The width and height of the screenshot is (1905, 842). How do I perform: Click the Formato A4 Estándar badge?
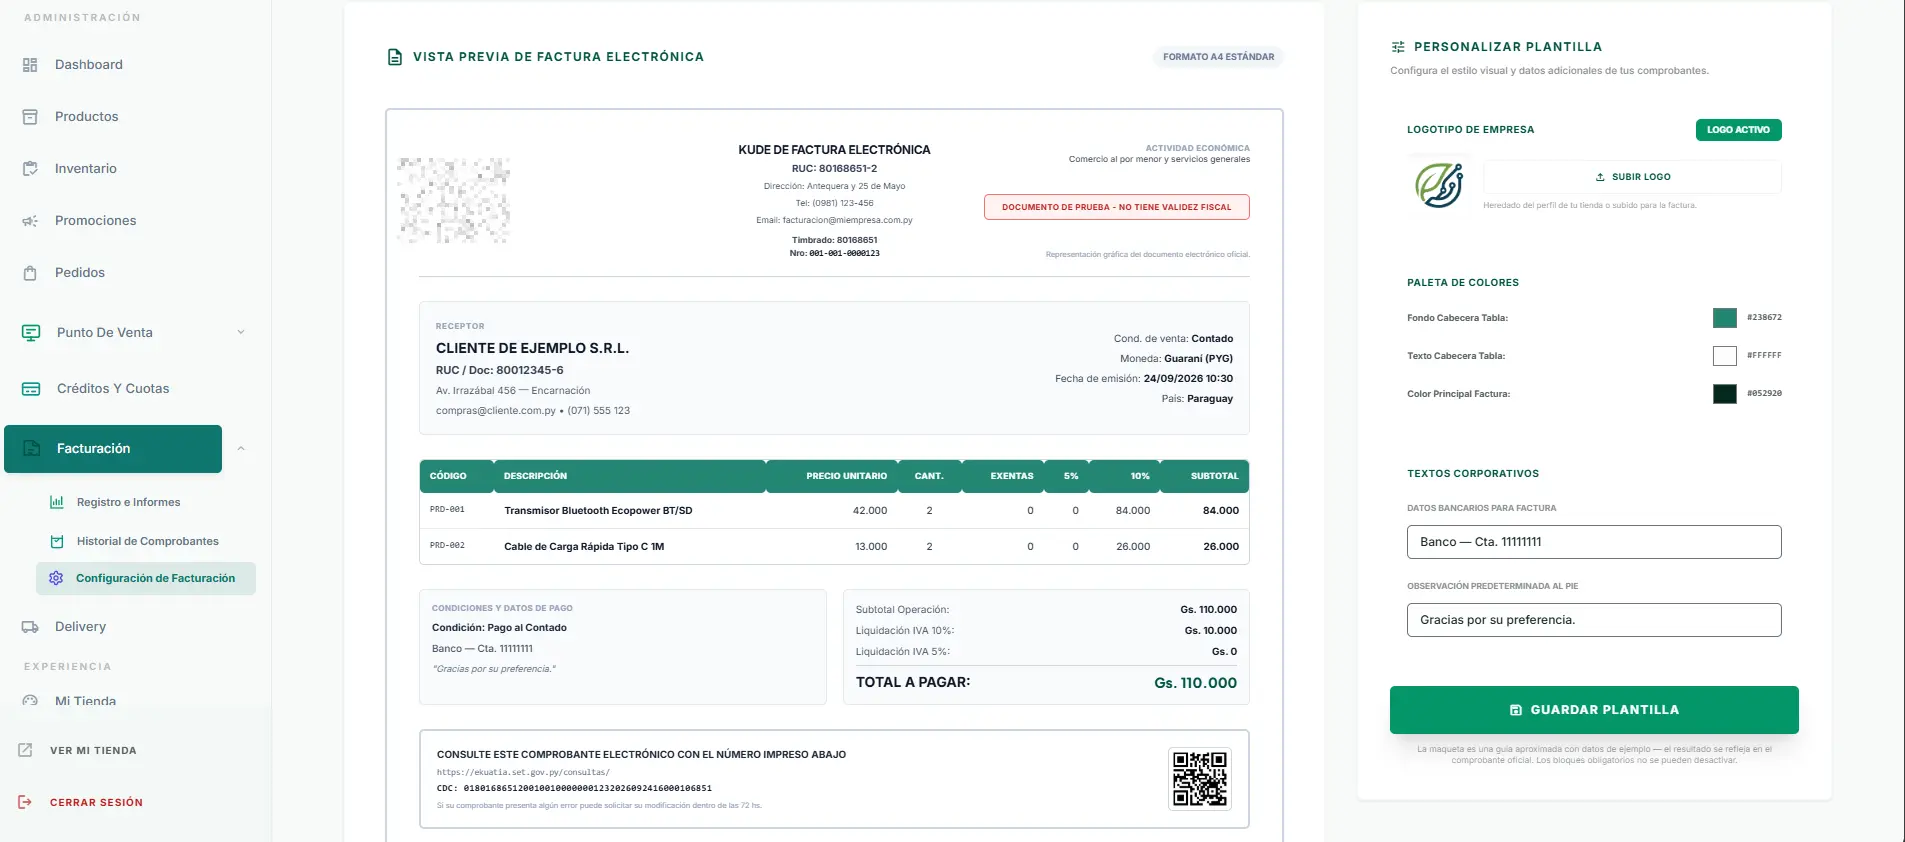tap(1218, 57)
